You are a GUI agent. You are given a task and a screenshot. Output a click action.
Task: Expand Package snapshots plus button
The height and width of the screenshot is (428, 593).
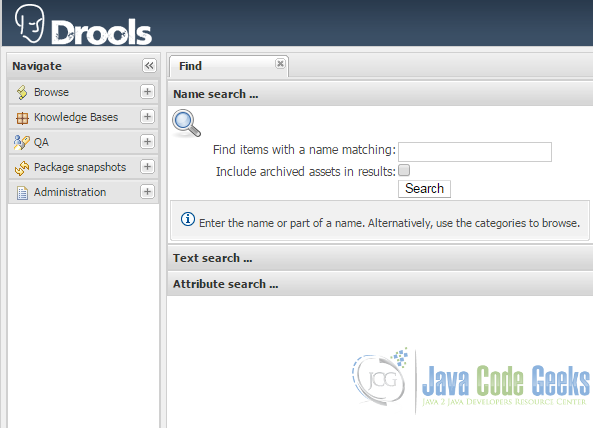147,166
